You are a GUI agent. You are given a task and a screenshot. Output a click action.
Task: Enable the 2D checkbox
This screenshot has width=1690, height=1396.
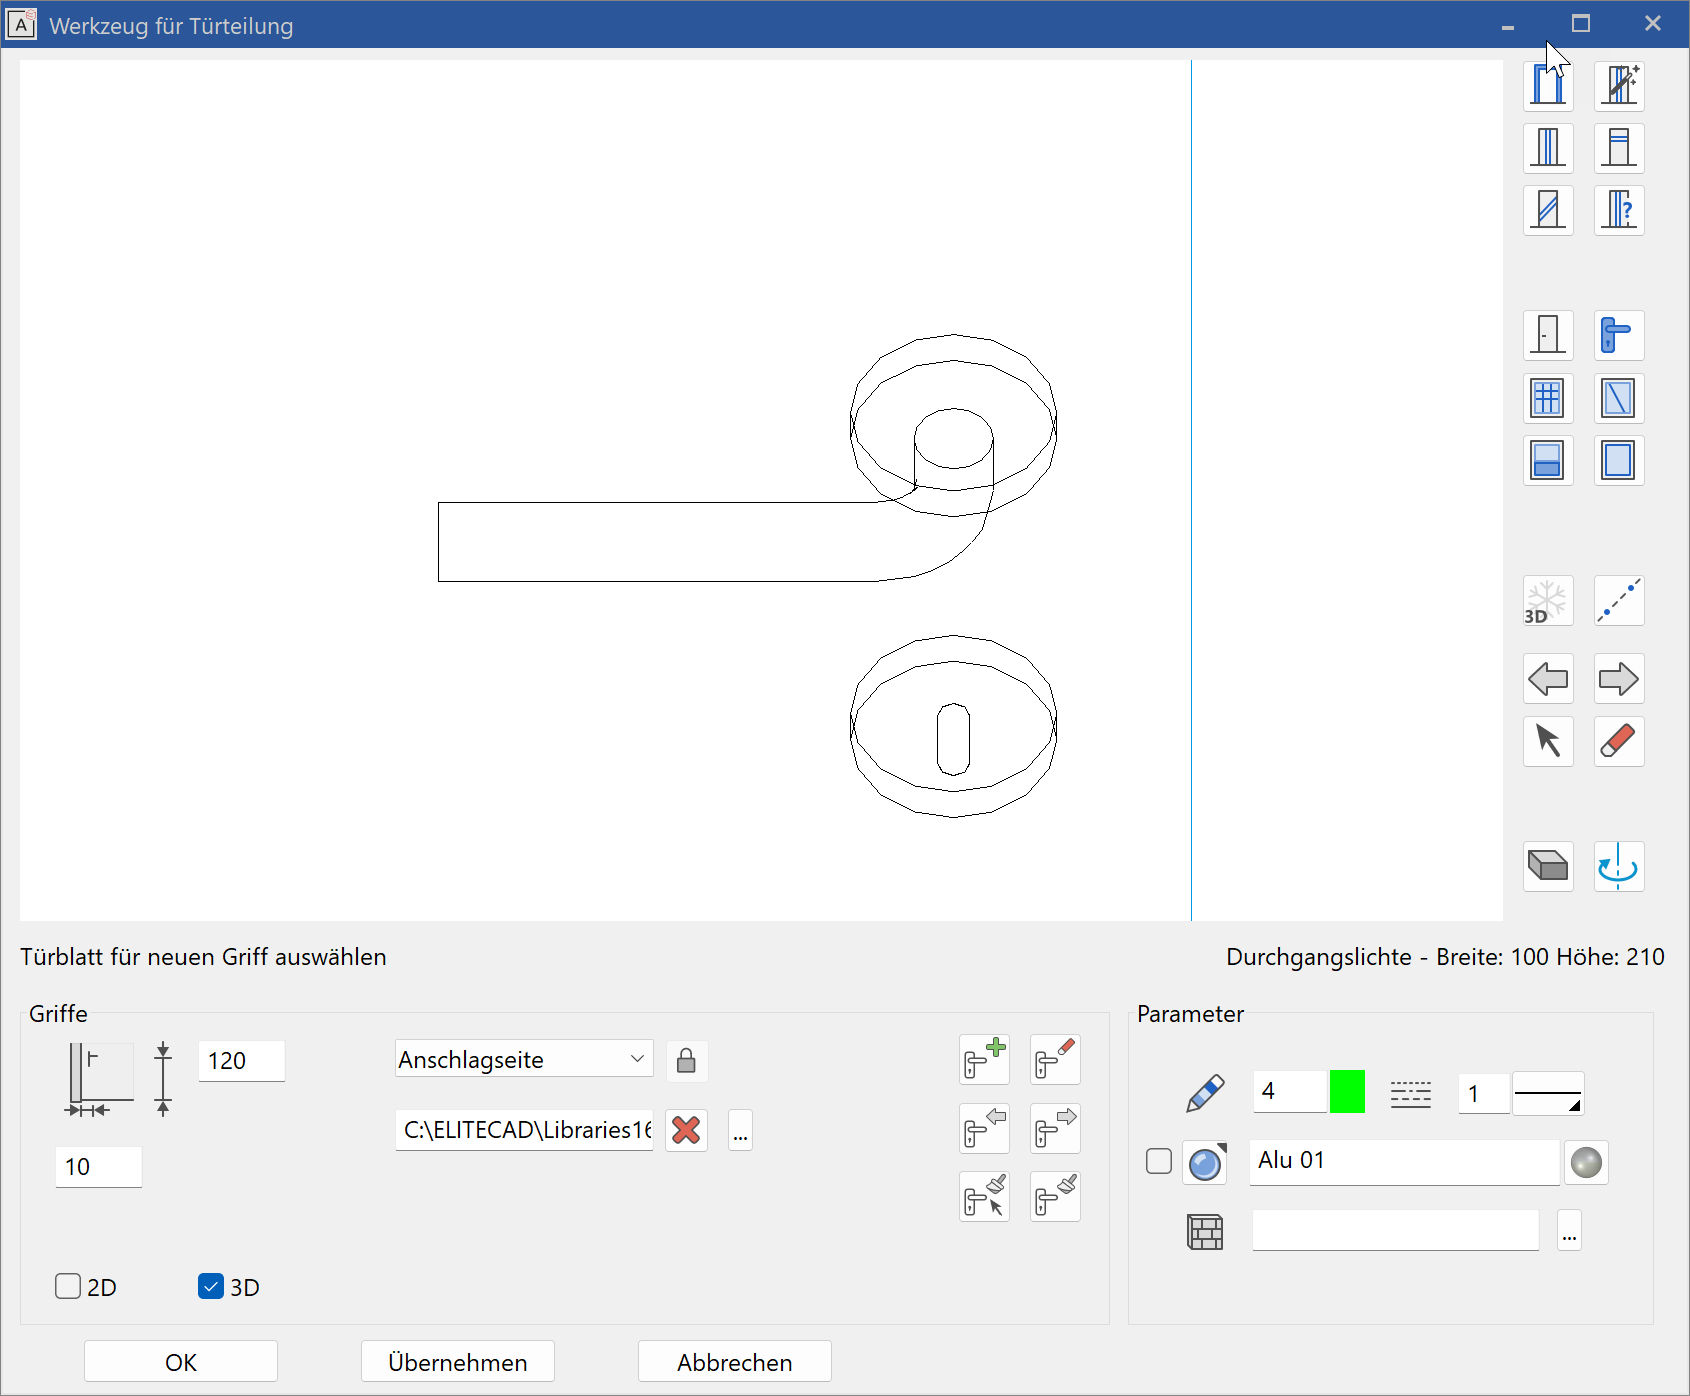click(68, 1286)
